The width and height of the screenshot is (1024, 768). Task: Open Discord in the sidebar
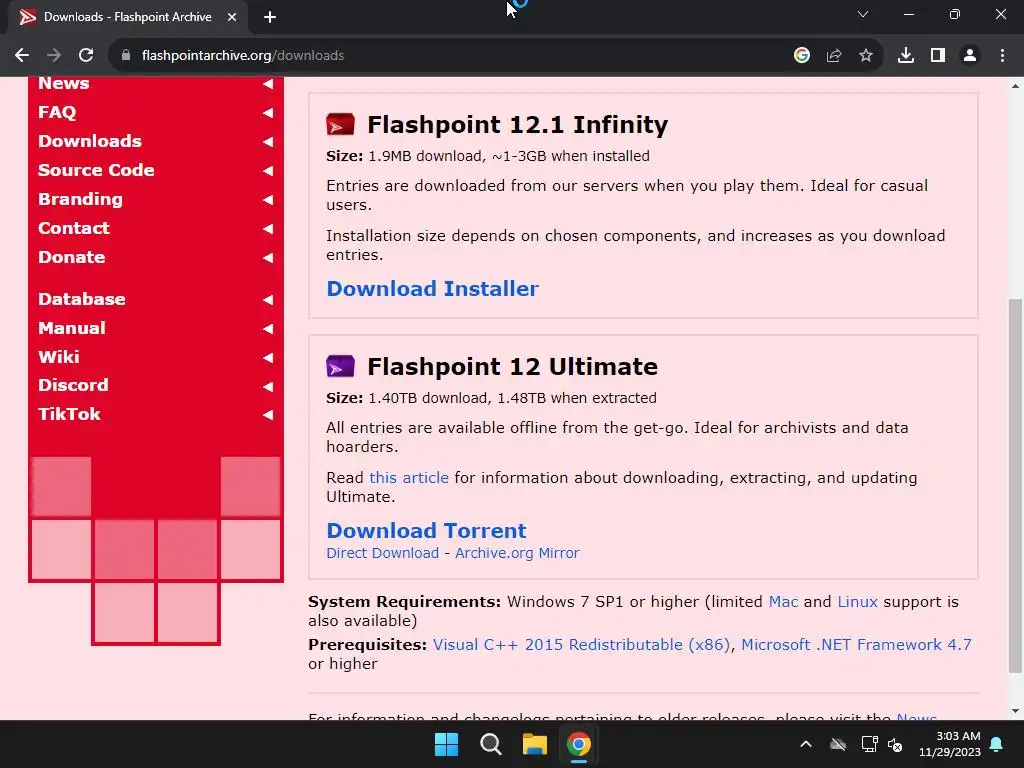(73, 385)
